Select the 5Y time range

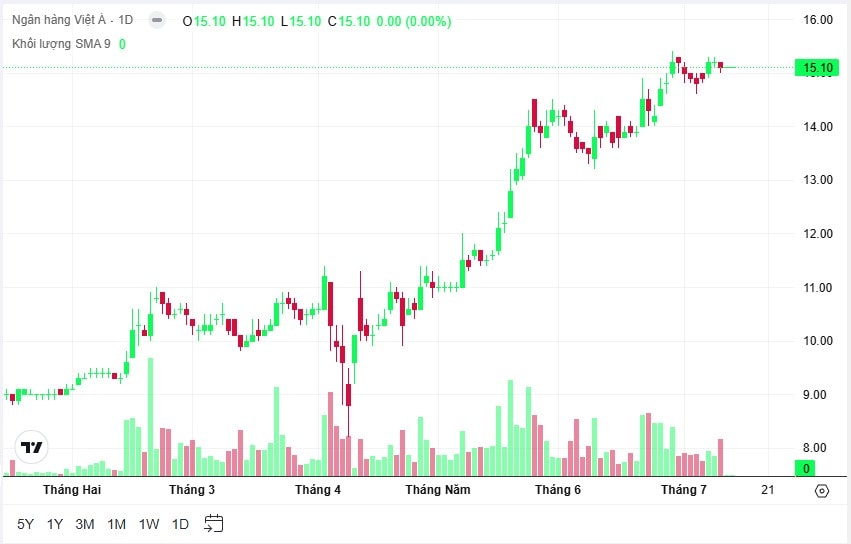click(x=25, y=524)
